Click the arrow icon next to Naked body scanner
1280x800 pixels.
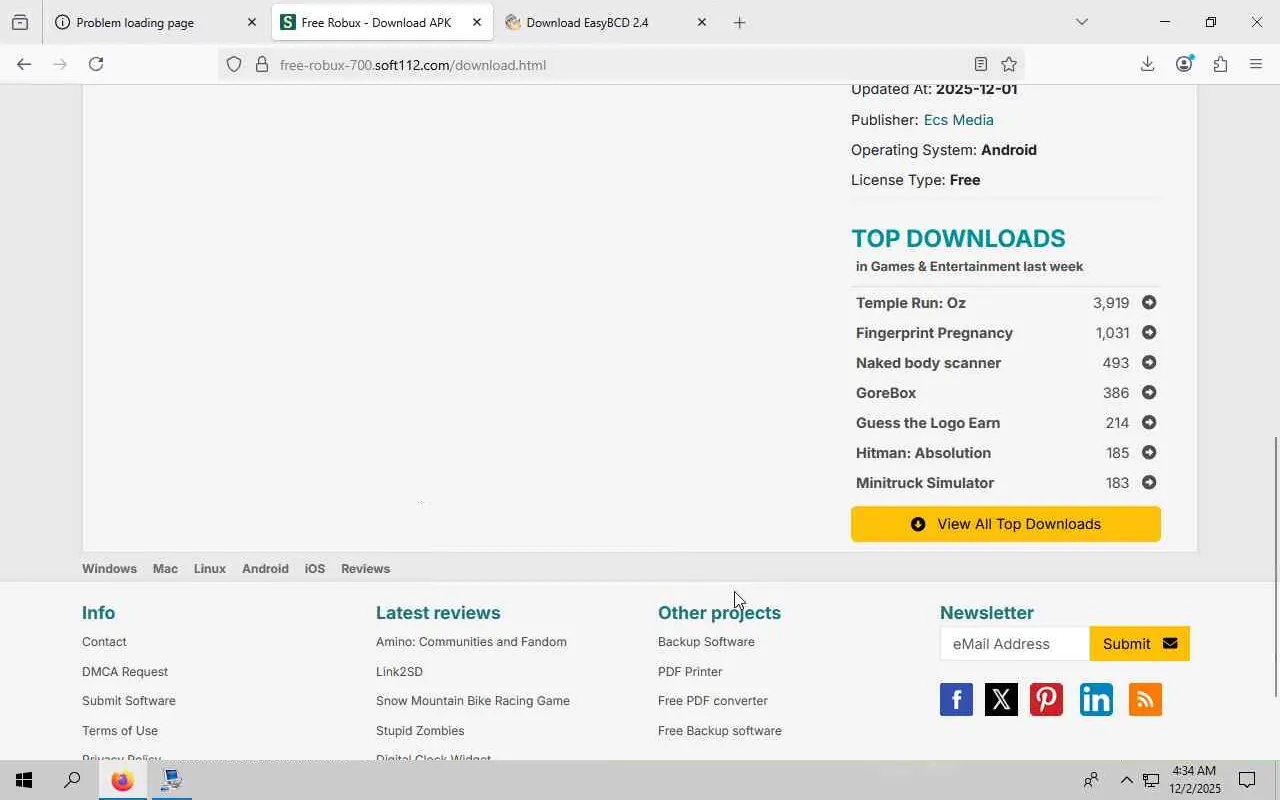coord(1149,363)
